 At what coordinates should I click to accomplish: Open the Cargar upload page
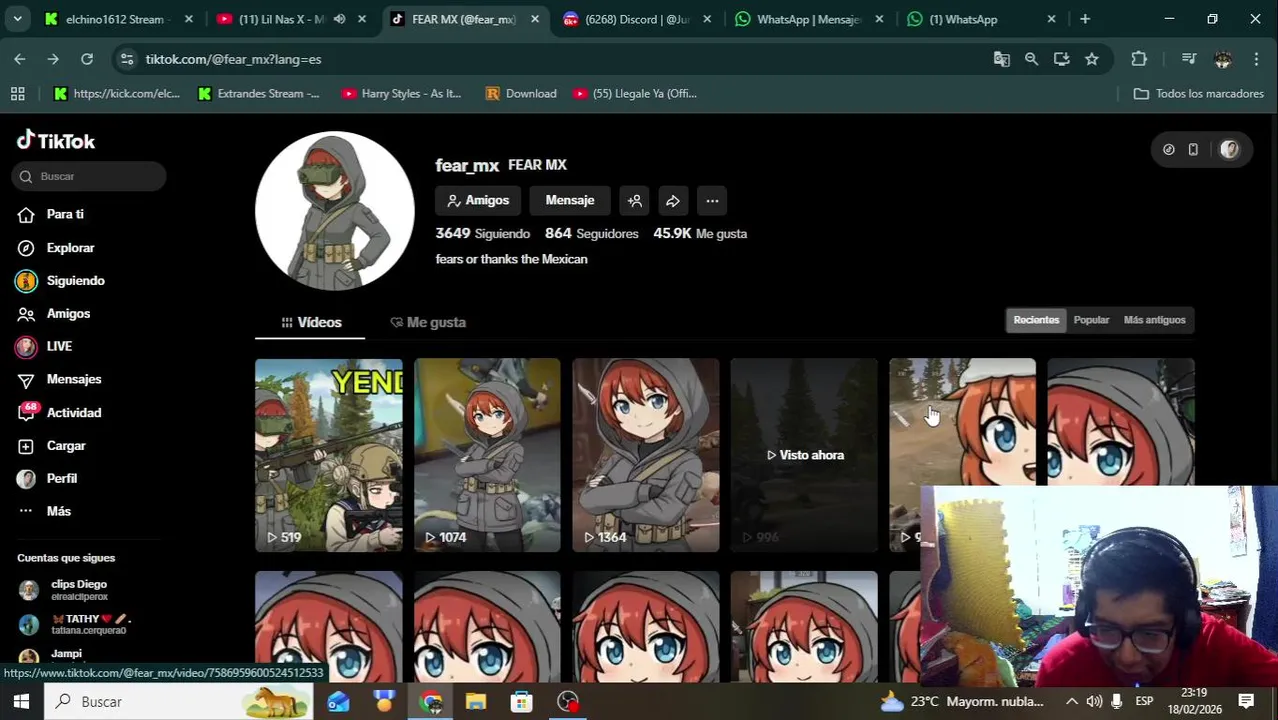[x=51, y=446]
